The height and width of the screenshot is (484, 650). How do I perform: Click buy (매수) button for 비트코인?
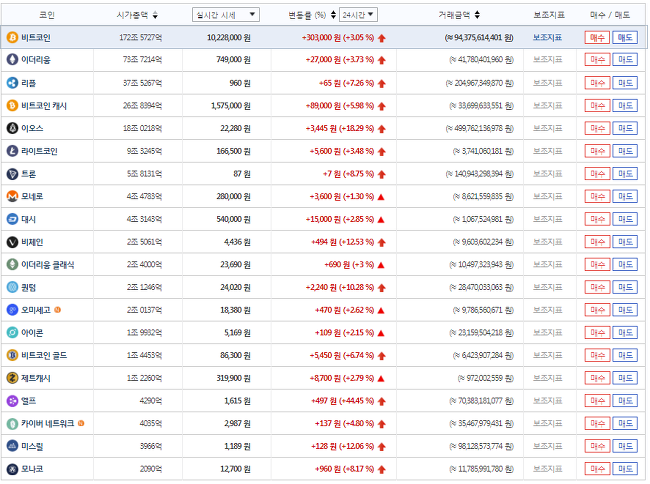pyautogui.click(x=597, y=38)
